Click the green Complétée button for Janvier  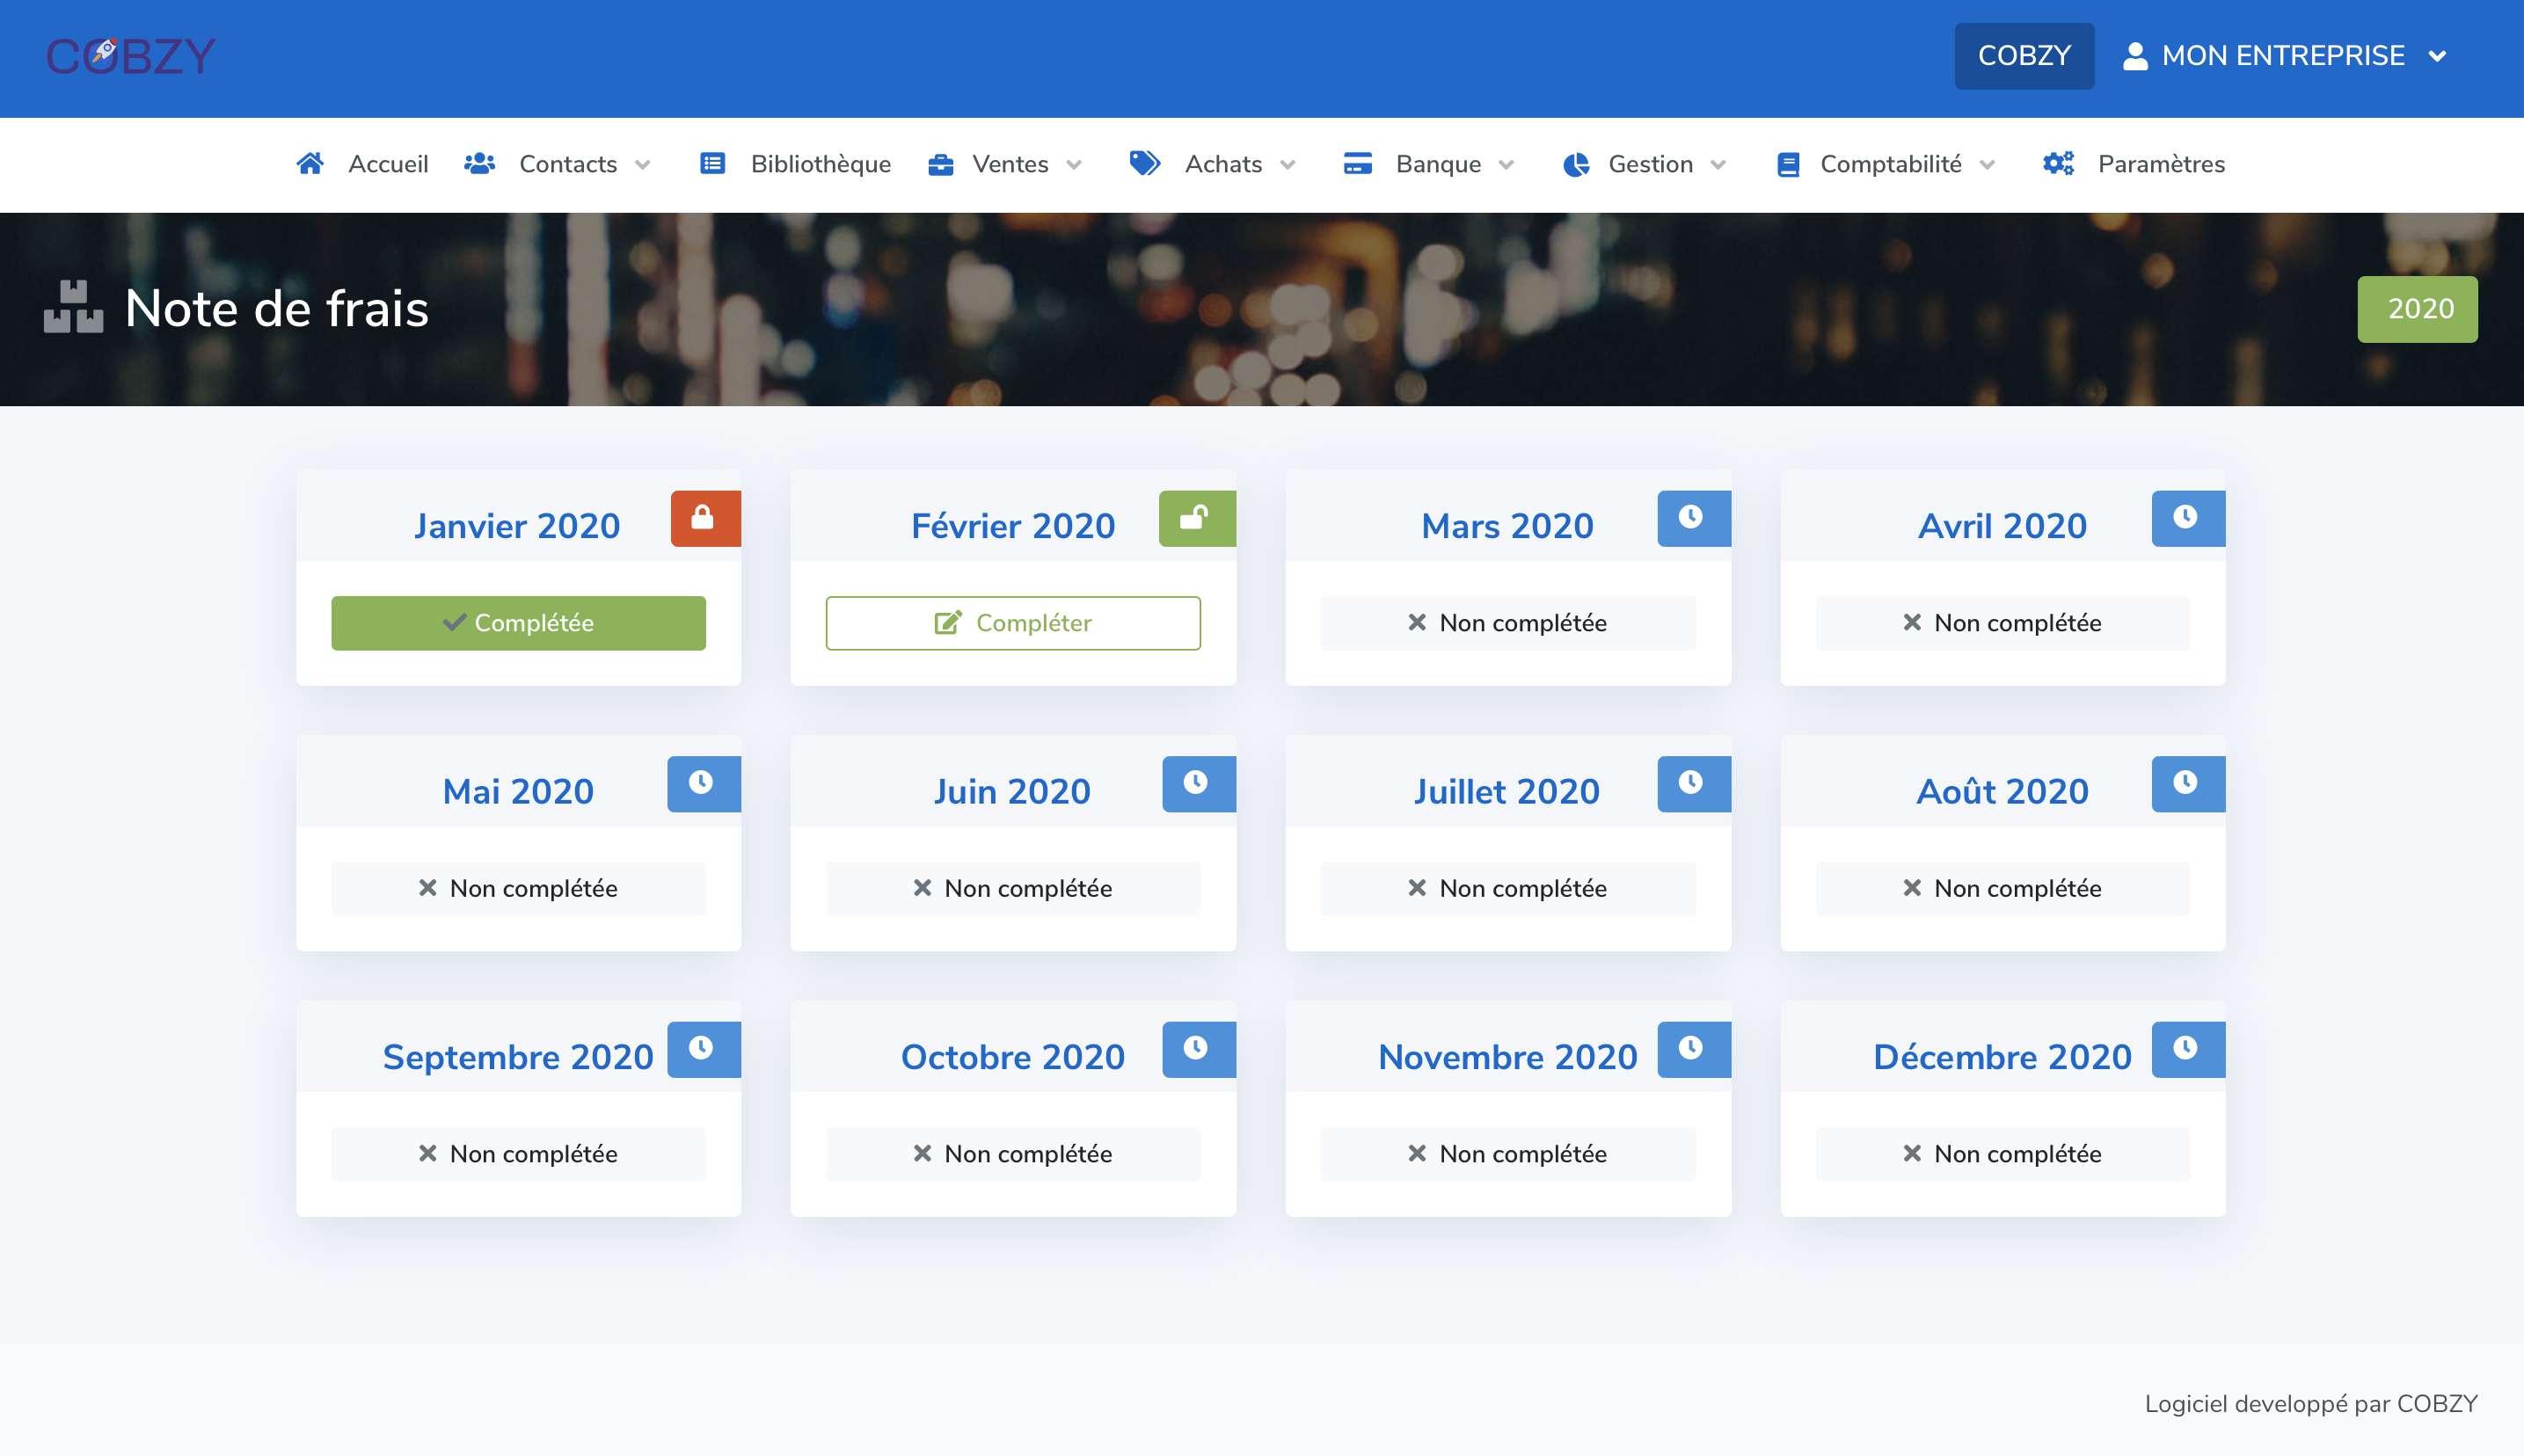(518, 623)
